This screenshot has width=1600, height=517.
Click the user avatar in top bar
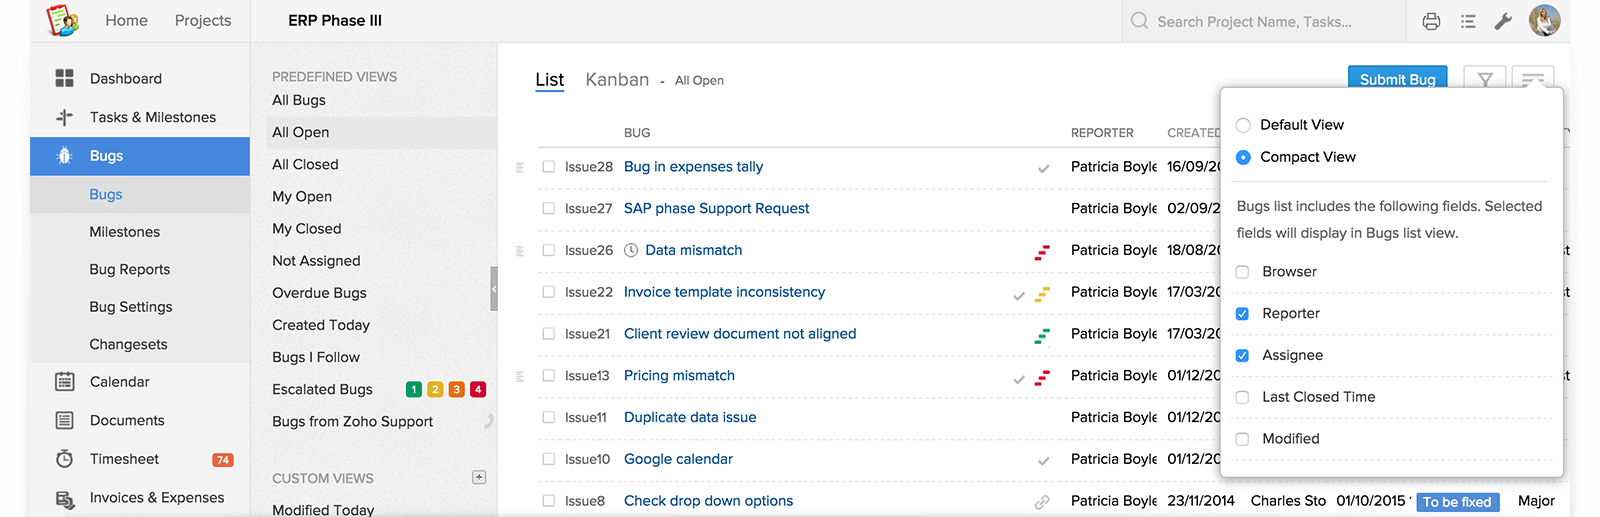pyautogui.click(x=1544, y=21)
